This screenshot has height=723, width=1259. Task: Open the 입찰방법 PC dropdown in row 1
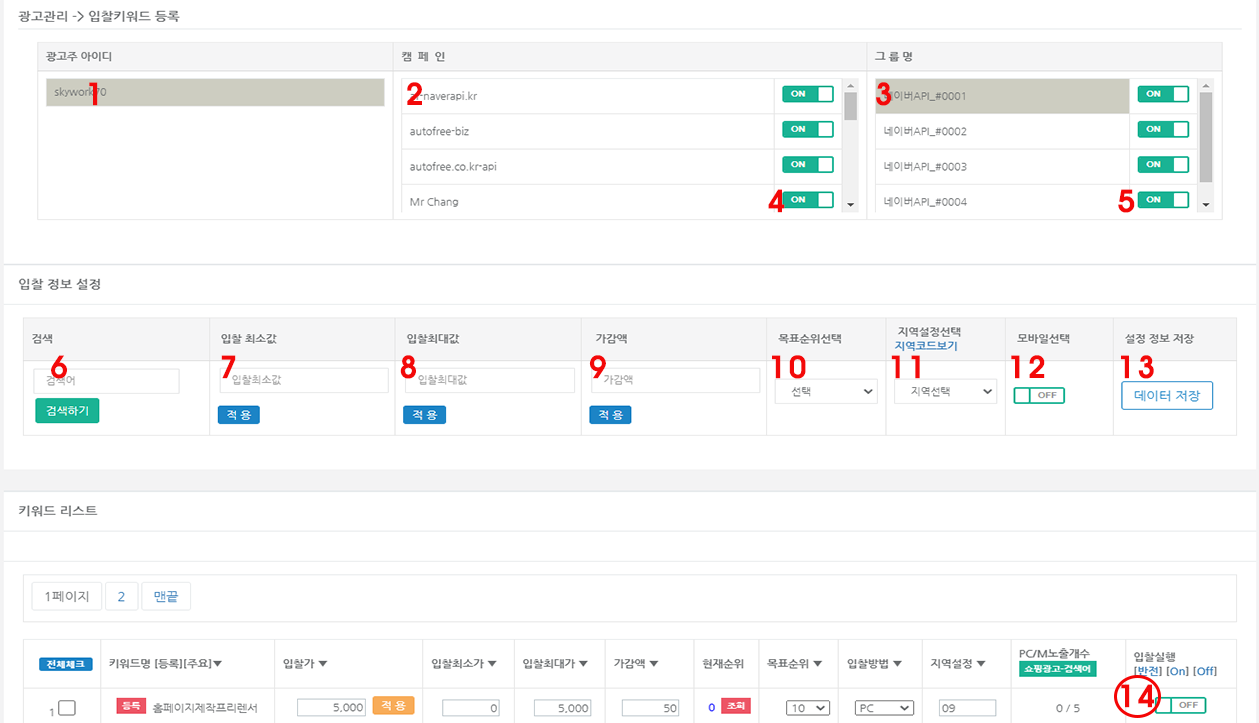tap(885, 708)
